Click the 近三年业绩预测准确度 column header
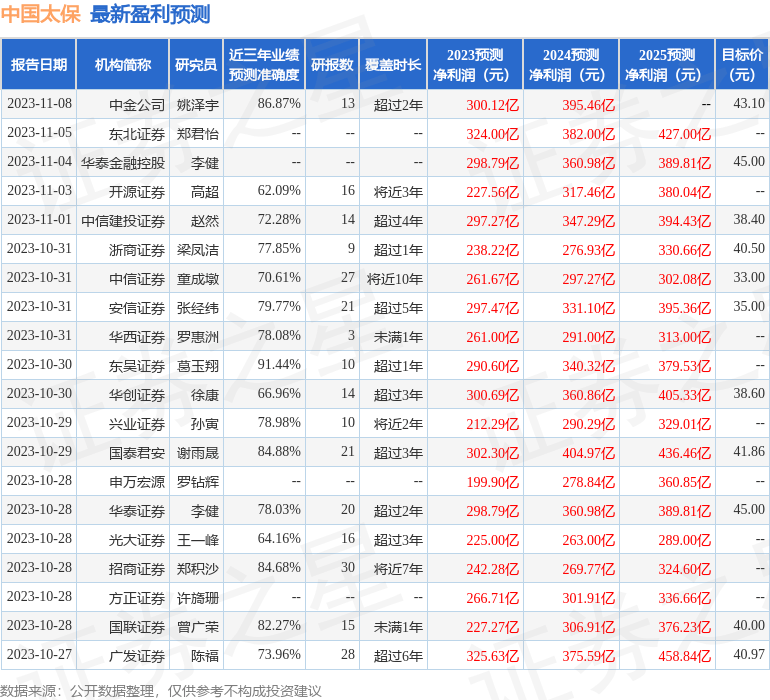 [264, 65]
